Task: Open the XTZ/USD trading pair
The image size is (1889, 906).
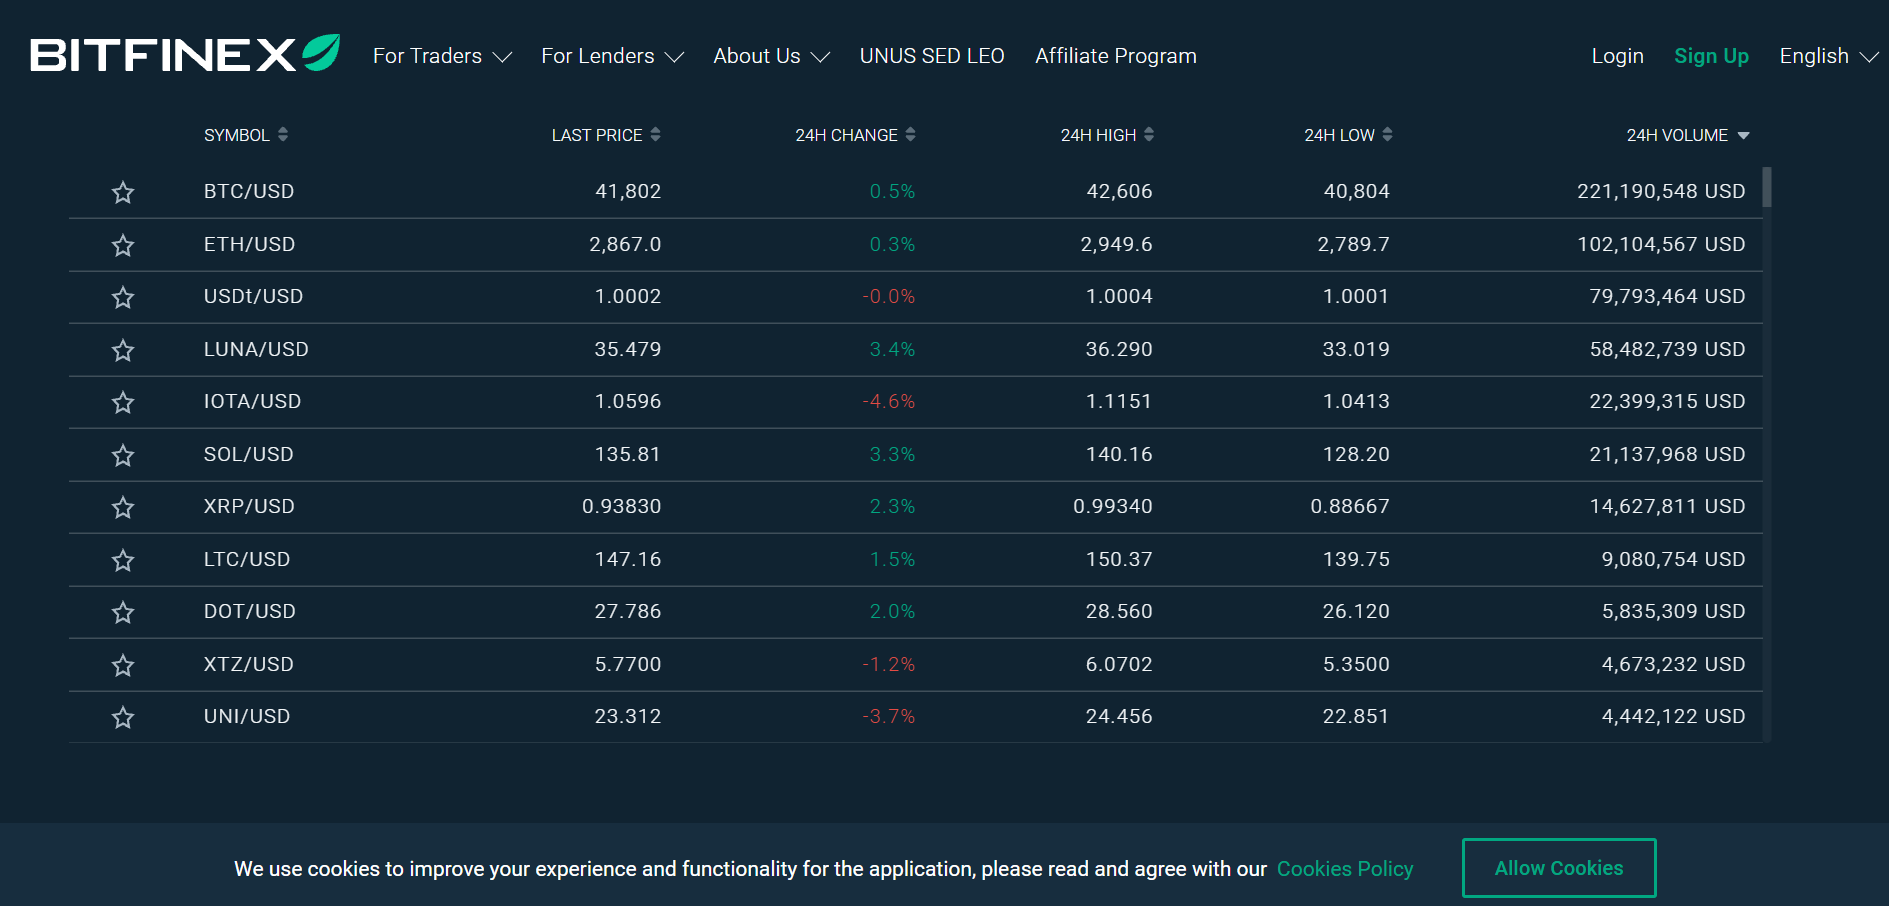Action: click(249, 664)
